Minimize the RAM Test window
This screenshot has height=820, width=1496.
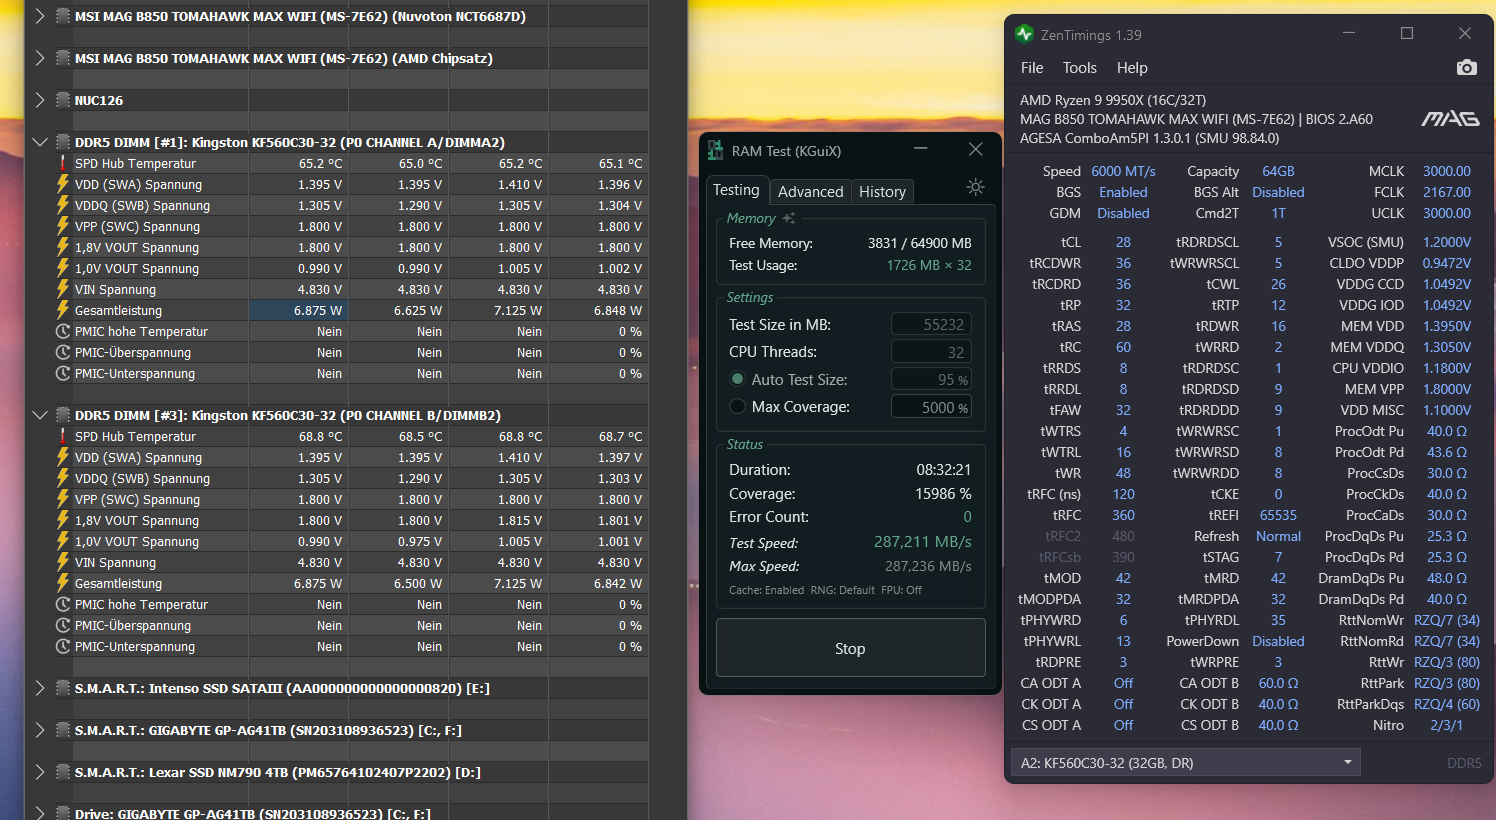920,150
